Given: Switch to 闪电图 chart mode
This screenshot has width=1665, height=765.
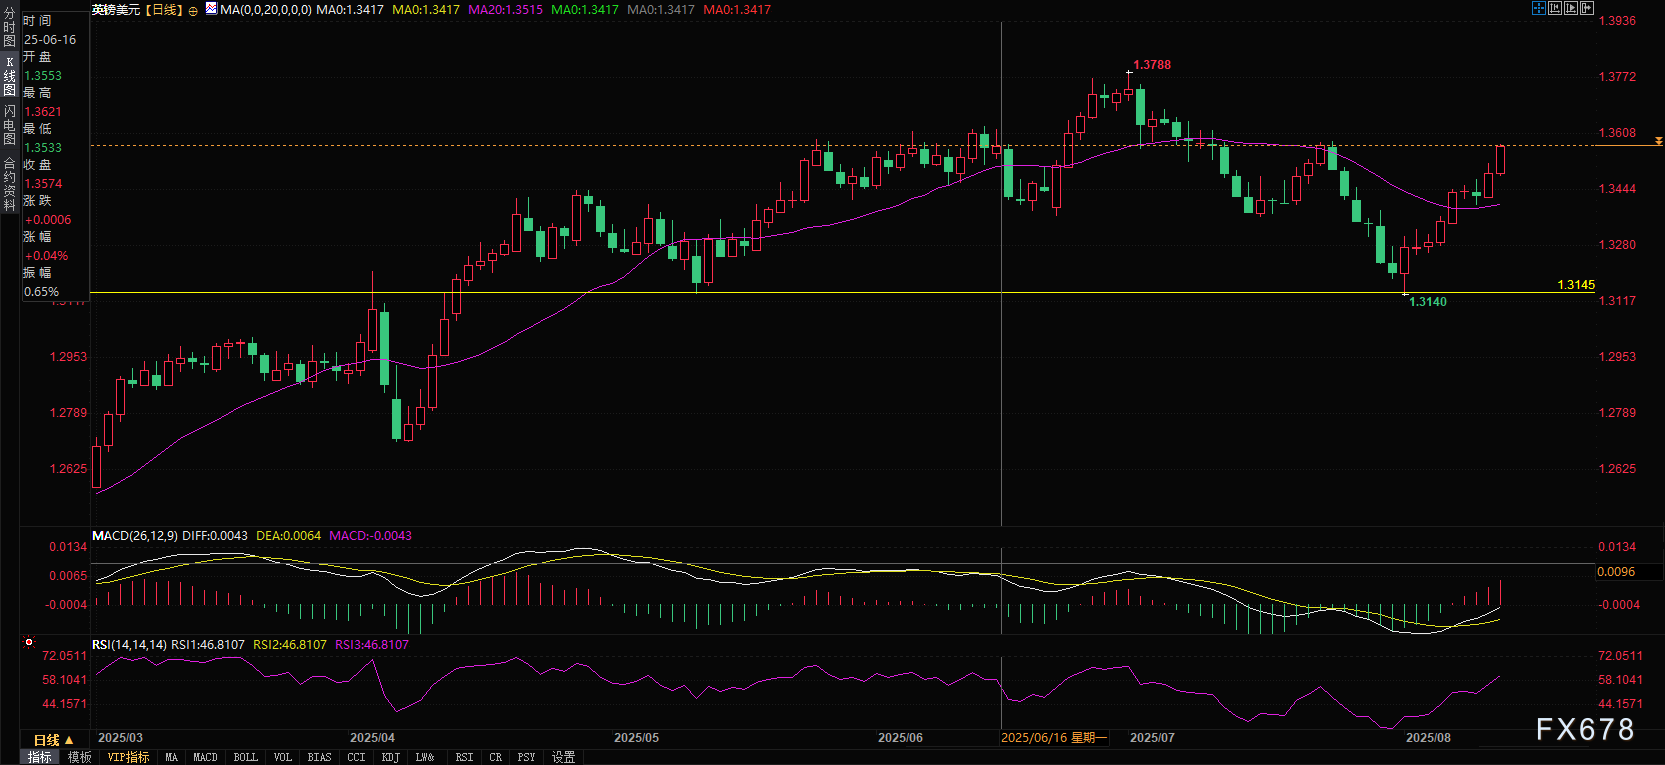Looking at the screenshot, I should pos(9,125).
